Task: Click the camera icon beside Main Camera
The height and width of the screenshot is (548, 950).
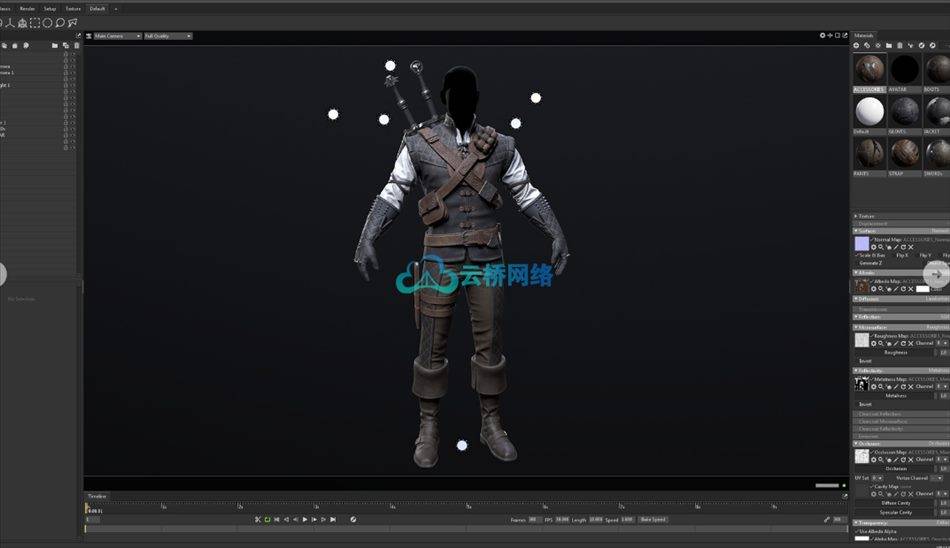Action: click(x=88, y=36)
